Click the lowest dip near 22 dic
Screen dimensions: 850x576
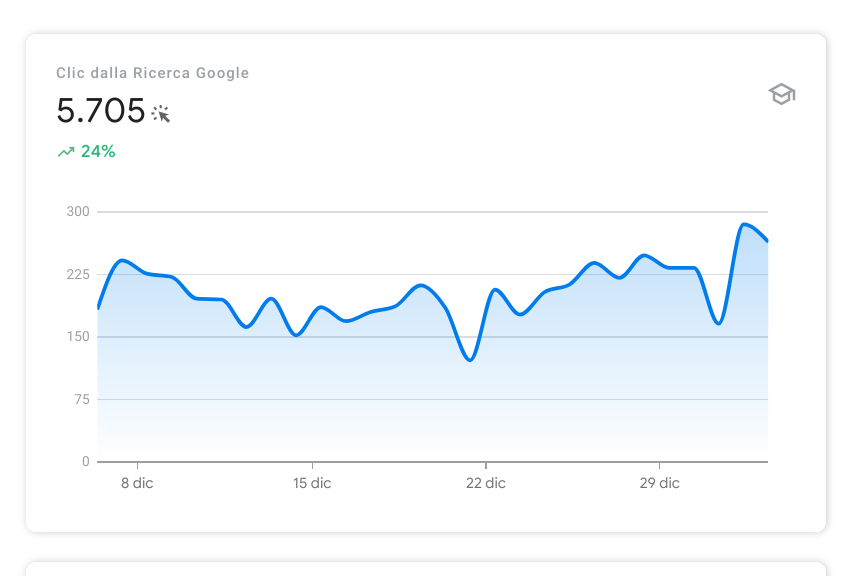click(470, 360)
